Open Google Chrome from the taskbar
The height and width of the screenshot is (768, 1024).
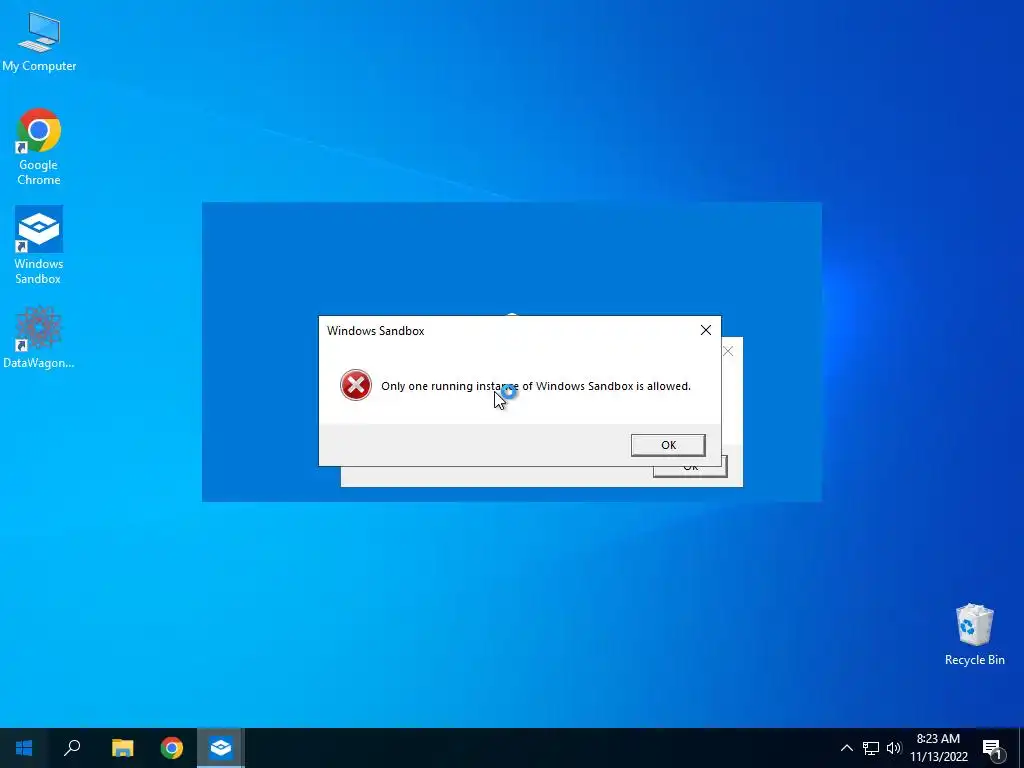172,748
